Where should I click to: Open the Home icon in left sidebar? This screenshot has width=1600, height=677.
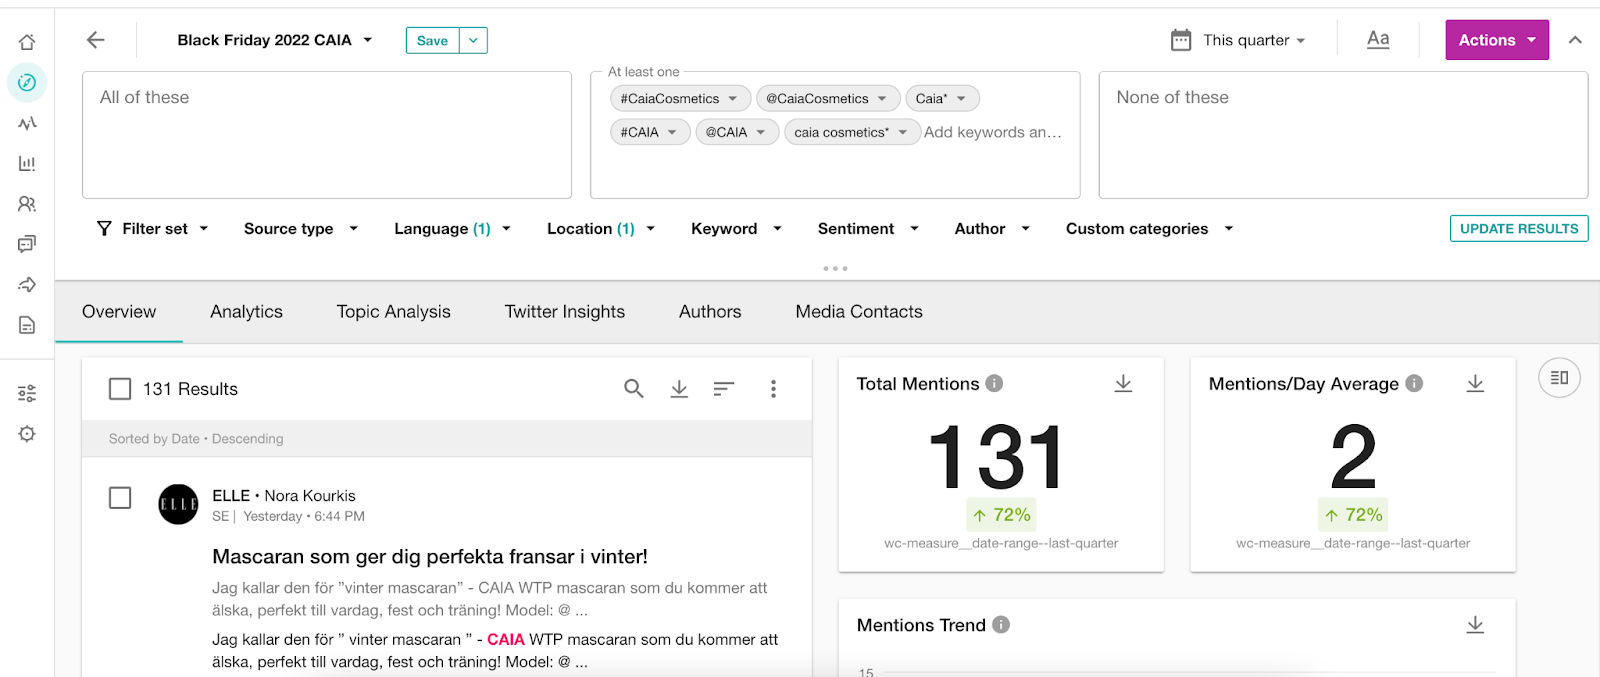(x=27, y=42)
